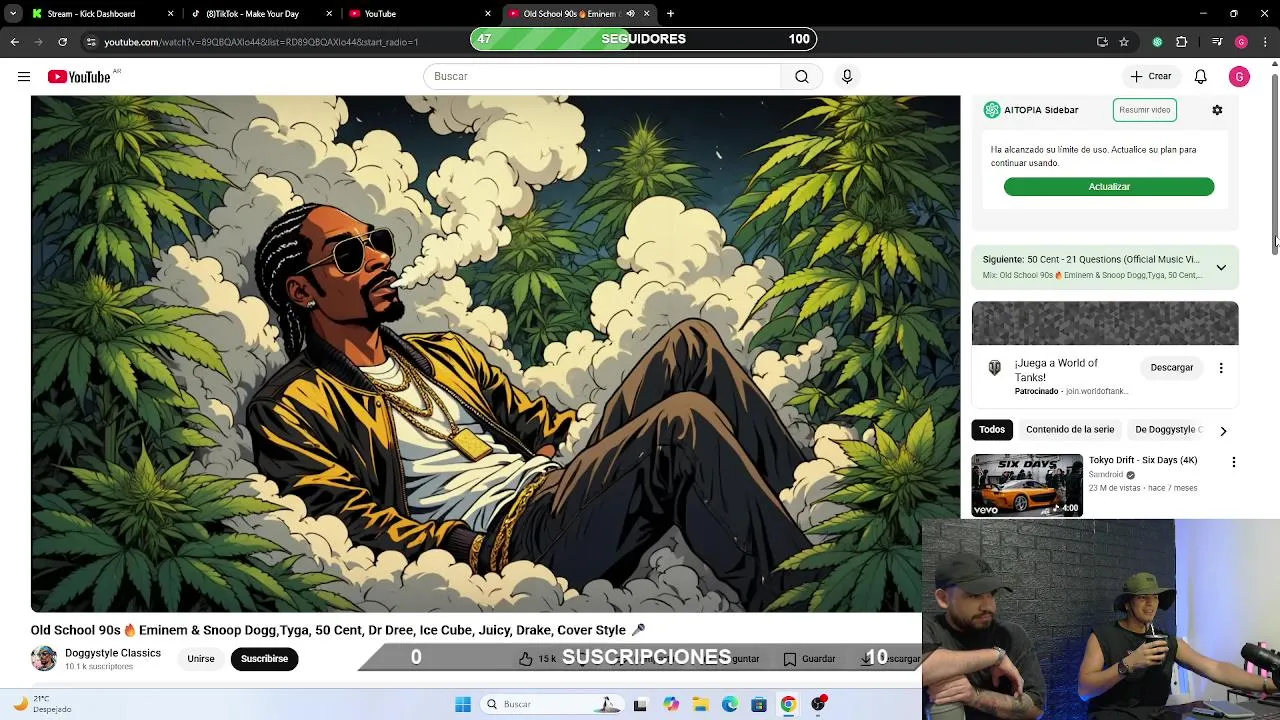1280x720 pixels.
Task: Open a new browser tab
Action: click(x=670, y=14)
